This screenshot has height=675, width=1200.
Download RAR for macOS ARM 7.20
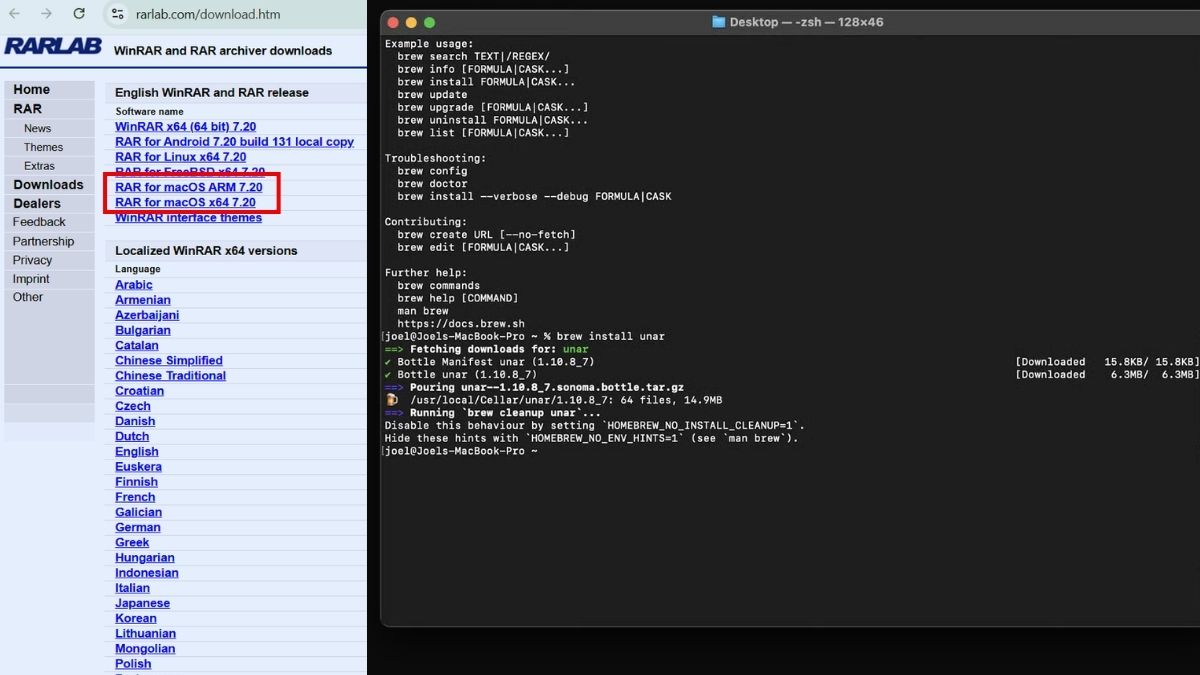tap(189, 187)
